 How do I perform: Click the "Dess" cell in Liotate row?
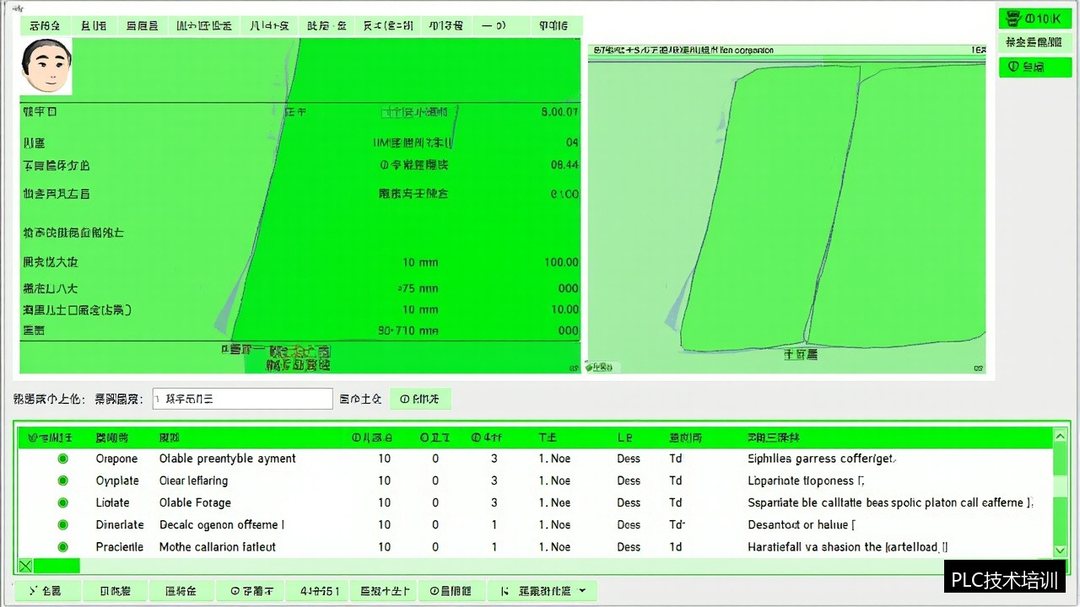[628, 503]
